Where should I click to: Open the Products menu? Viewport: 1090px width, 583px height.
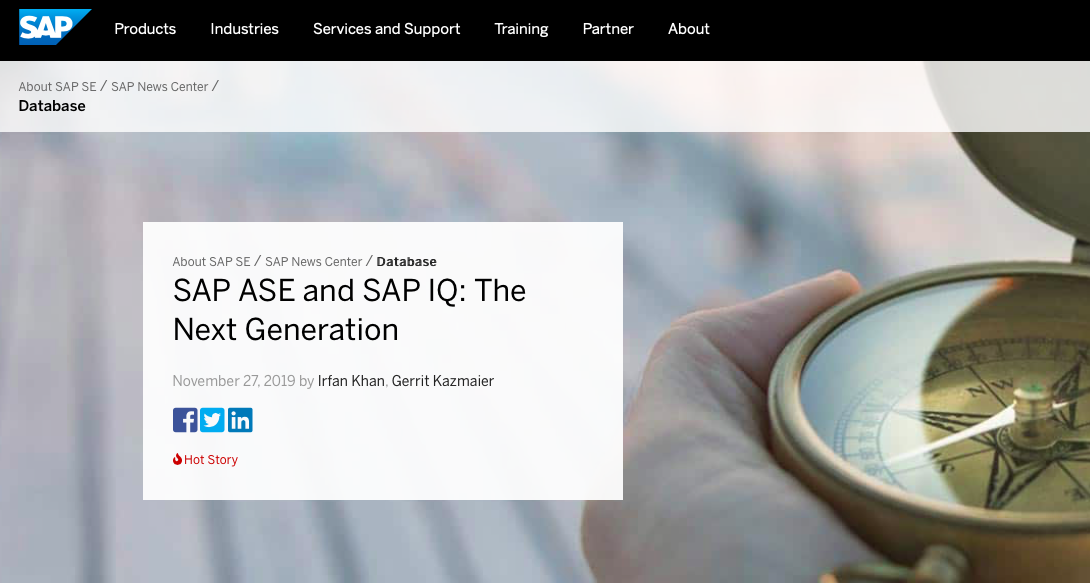[x=145, y=29]
